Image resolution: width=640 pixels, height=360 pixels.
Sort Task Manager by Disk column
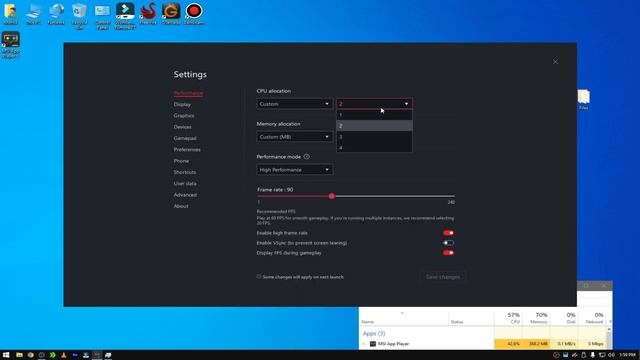tap(564, 318)
